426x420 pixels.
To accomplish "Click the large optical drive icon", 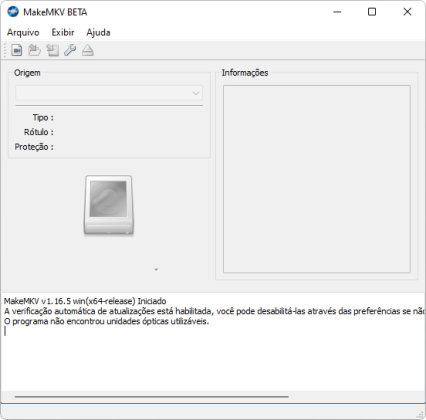I will click(x=109, y=205).
